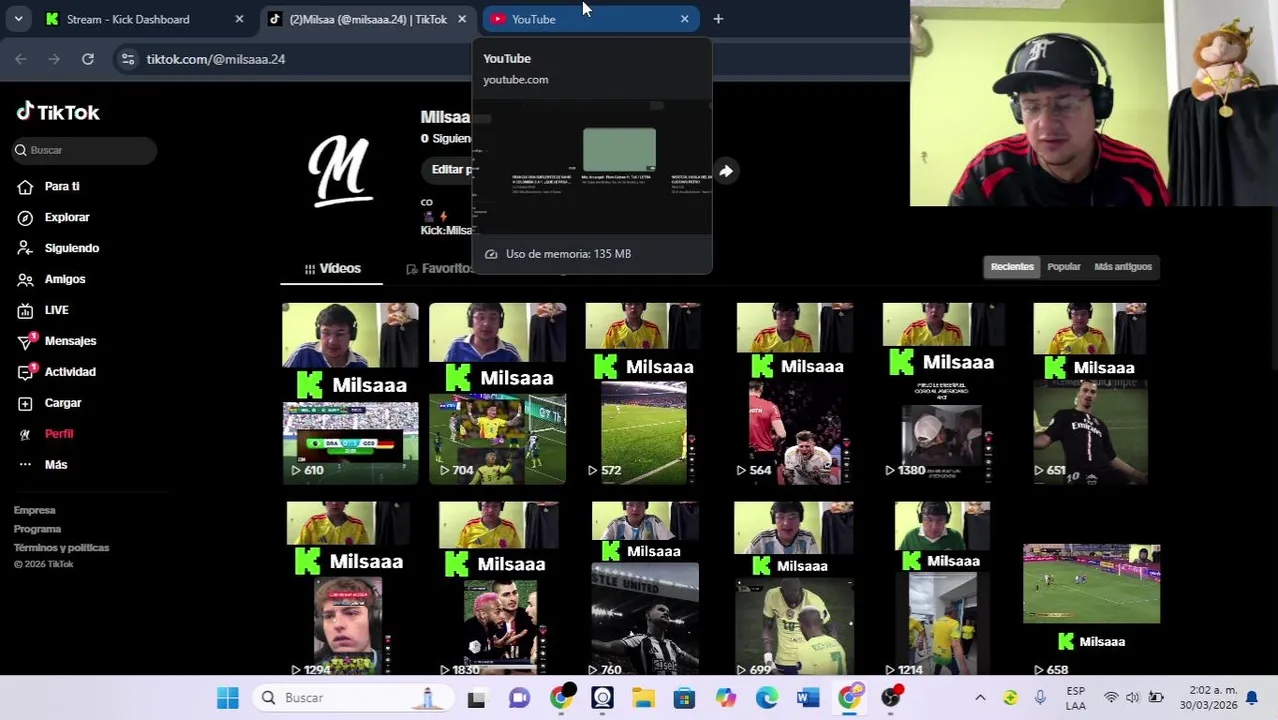The image size is (1278, 720).
Task: Open video with 651 views
Action: tap(1090, 394)
